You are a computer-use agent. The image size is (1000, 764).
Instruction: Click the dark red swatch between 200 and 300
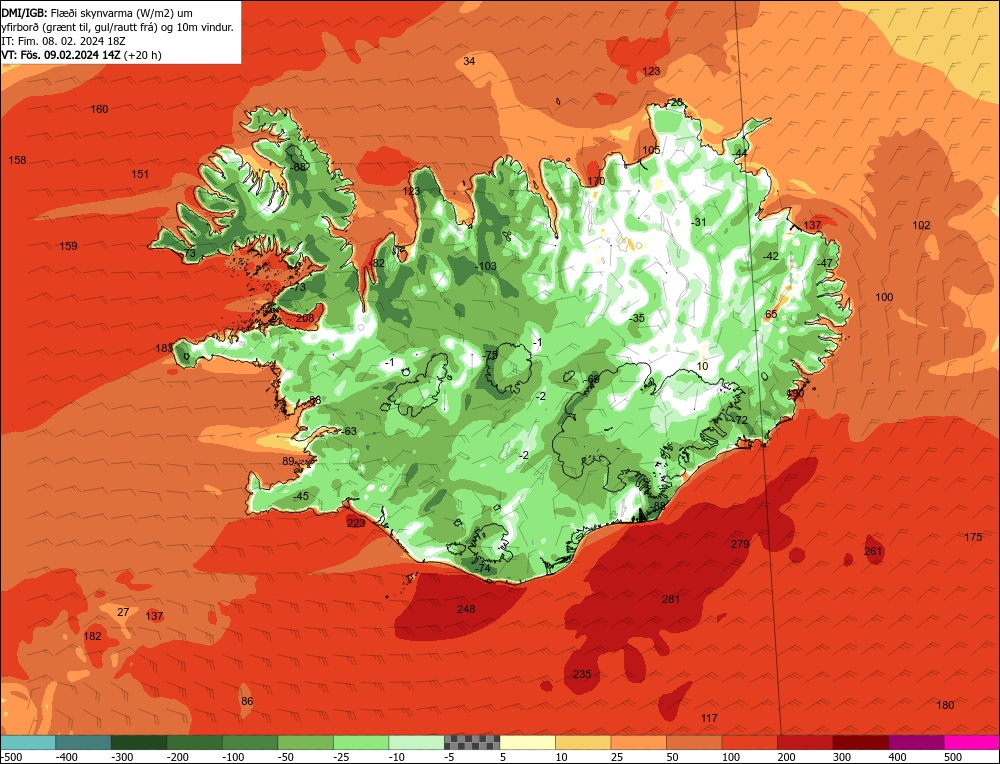pos(805,742)
